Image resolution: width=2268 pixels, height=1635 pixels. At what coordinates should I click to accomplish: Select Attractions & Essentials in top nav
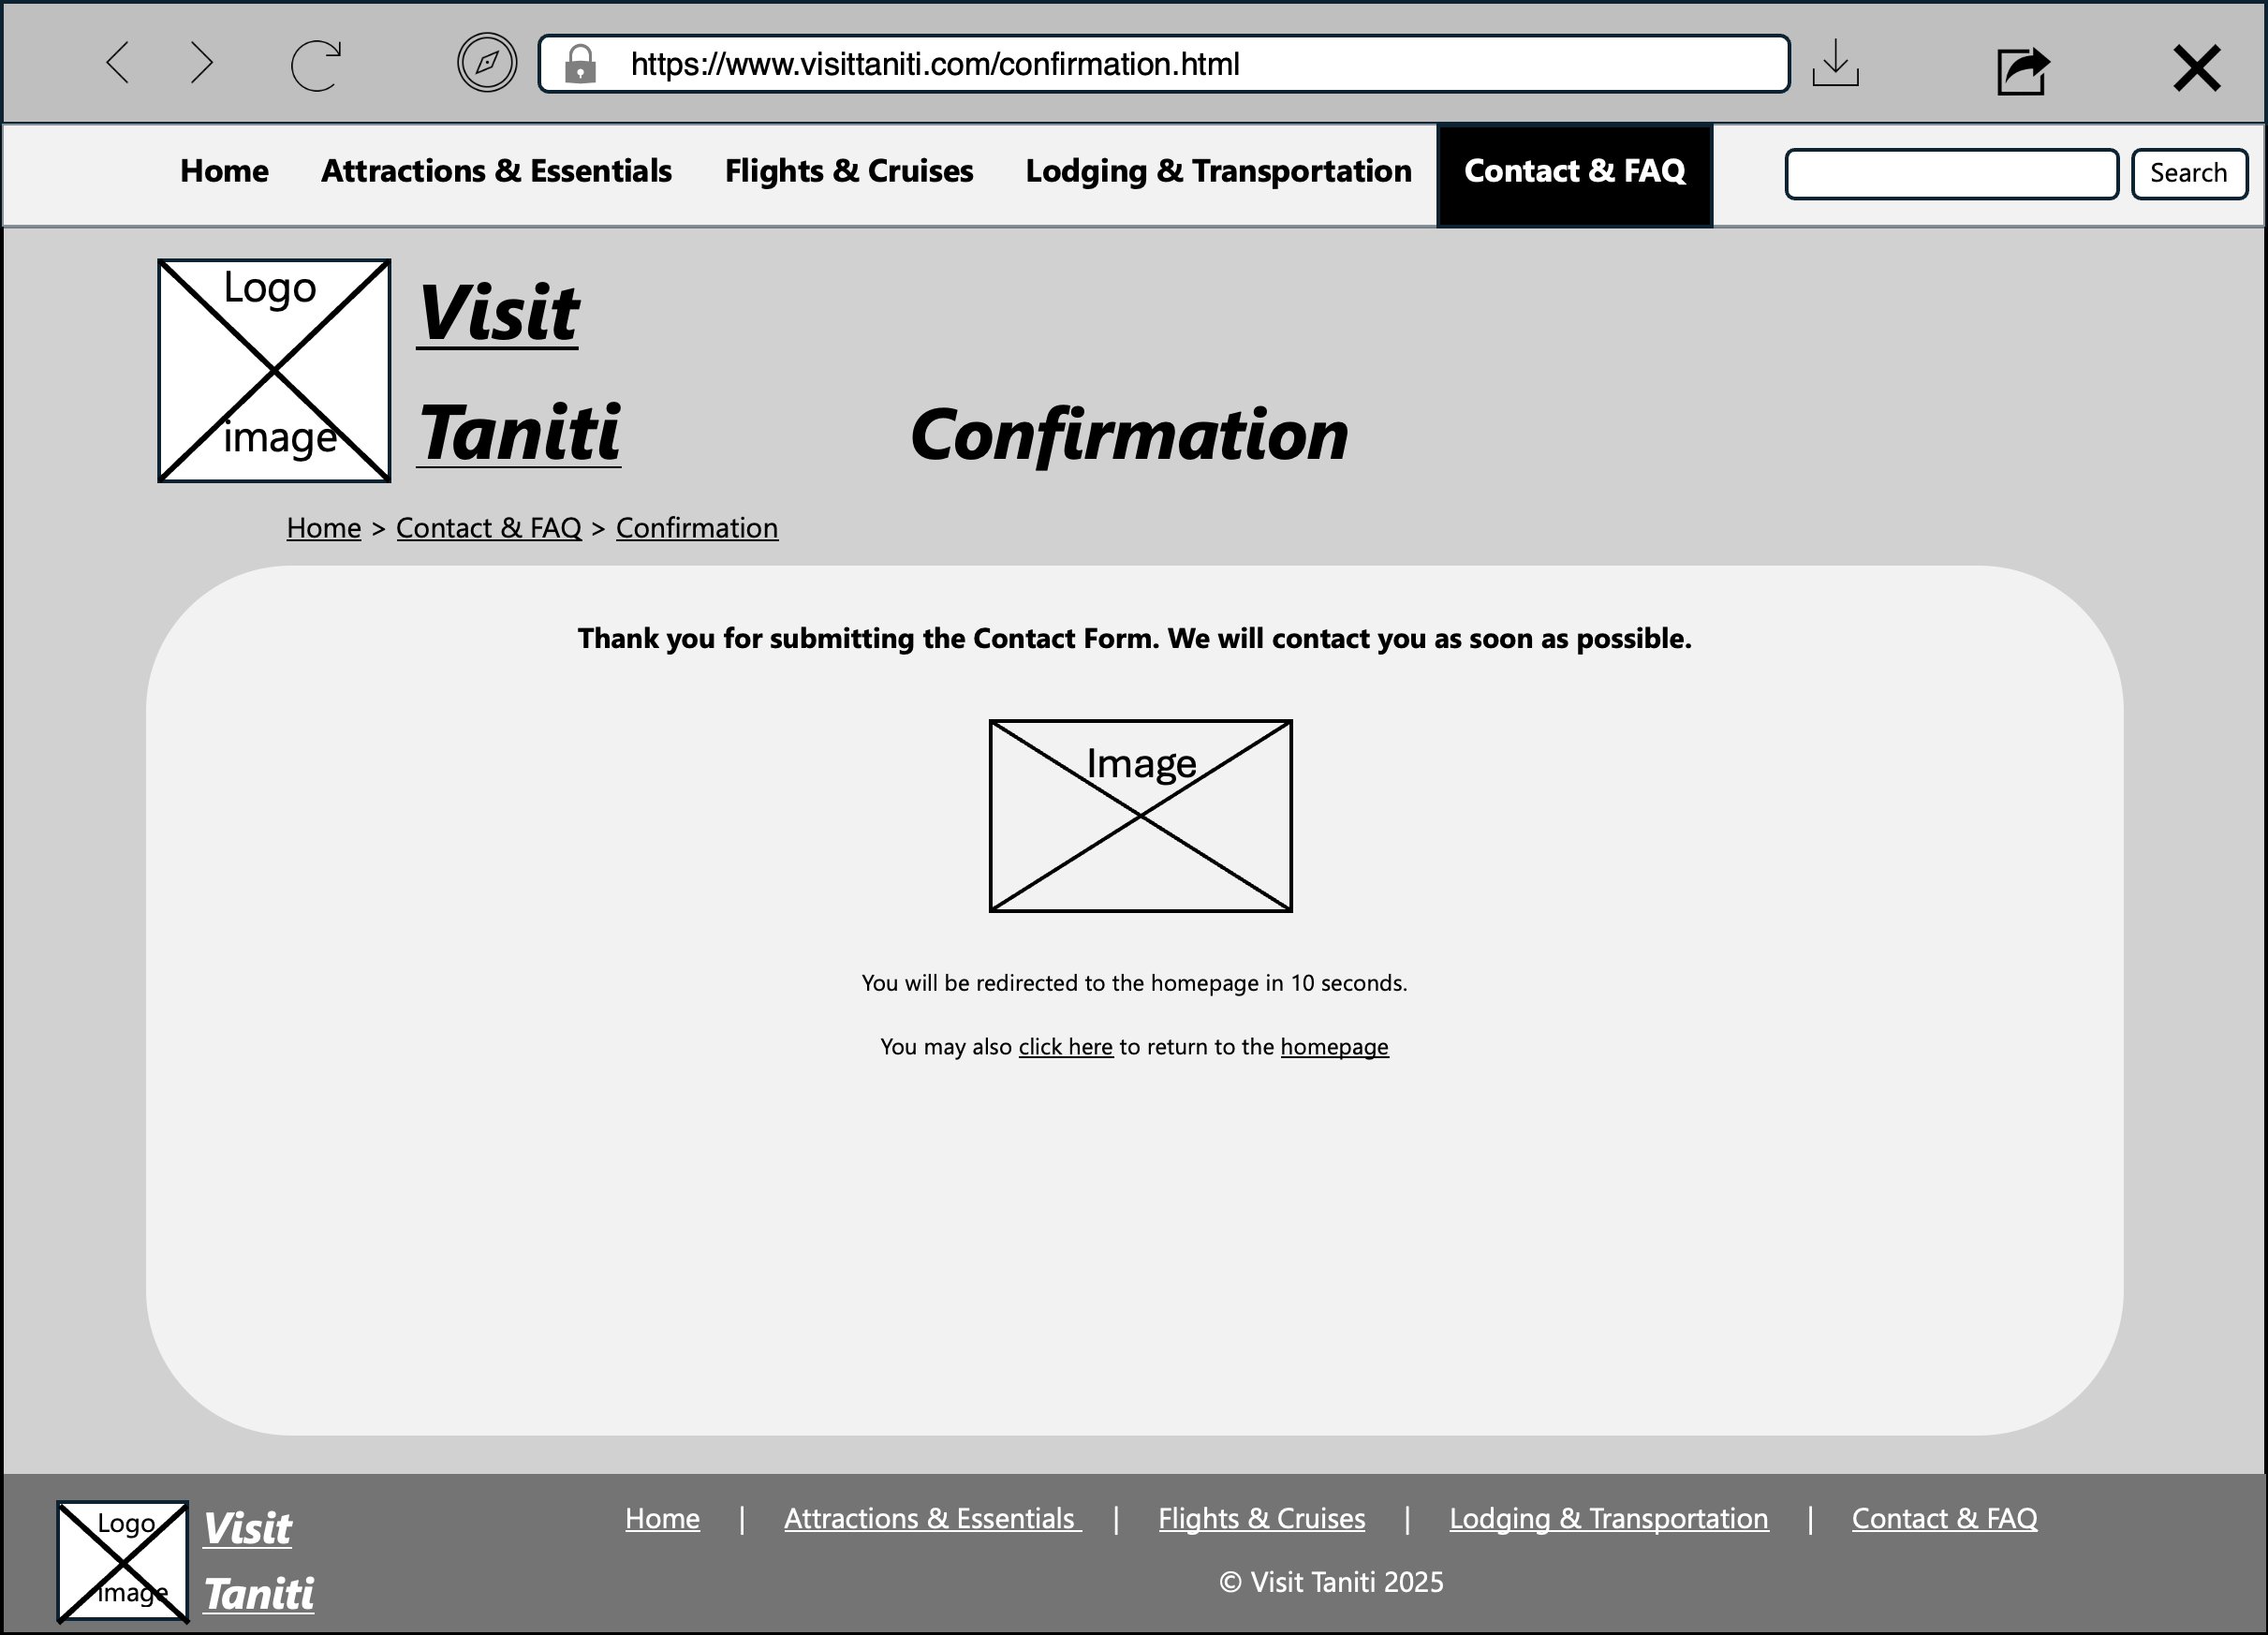[x=496, y=171]
